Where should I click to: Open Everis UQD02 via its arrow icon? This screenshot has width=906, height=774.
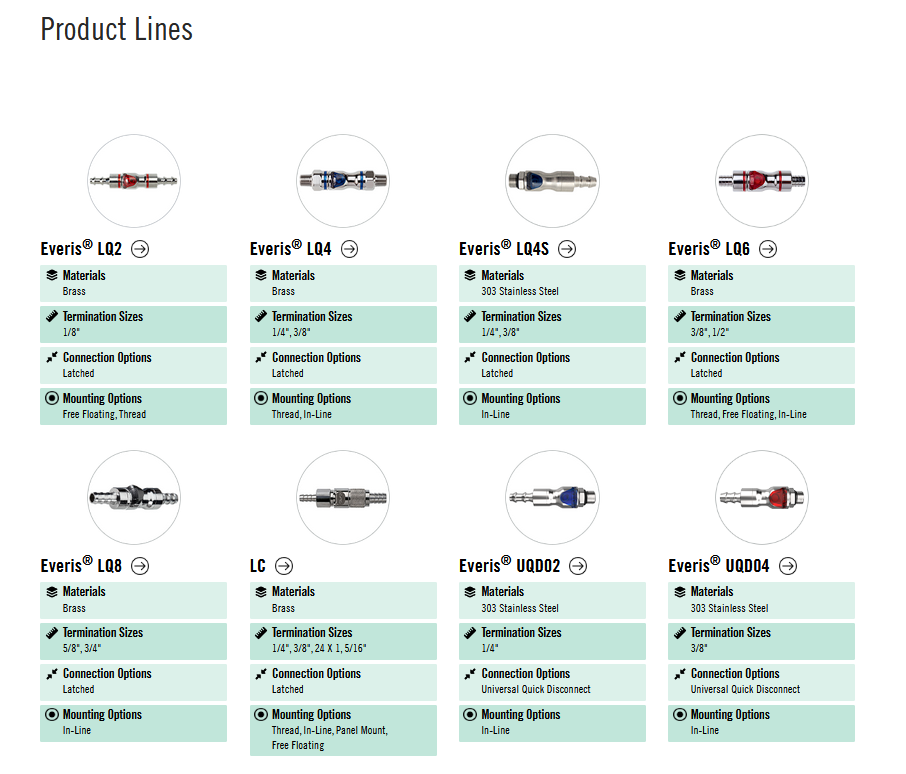pos(578,566)
